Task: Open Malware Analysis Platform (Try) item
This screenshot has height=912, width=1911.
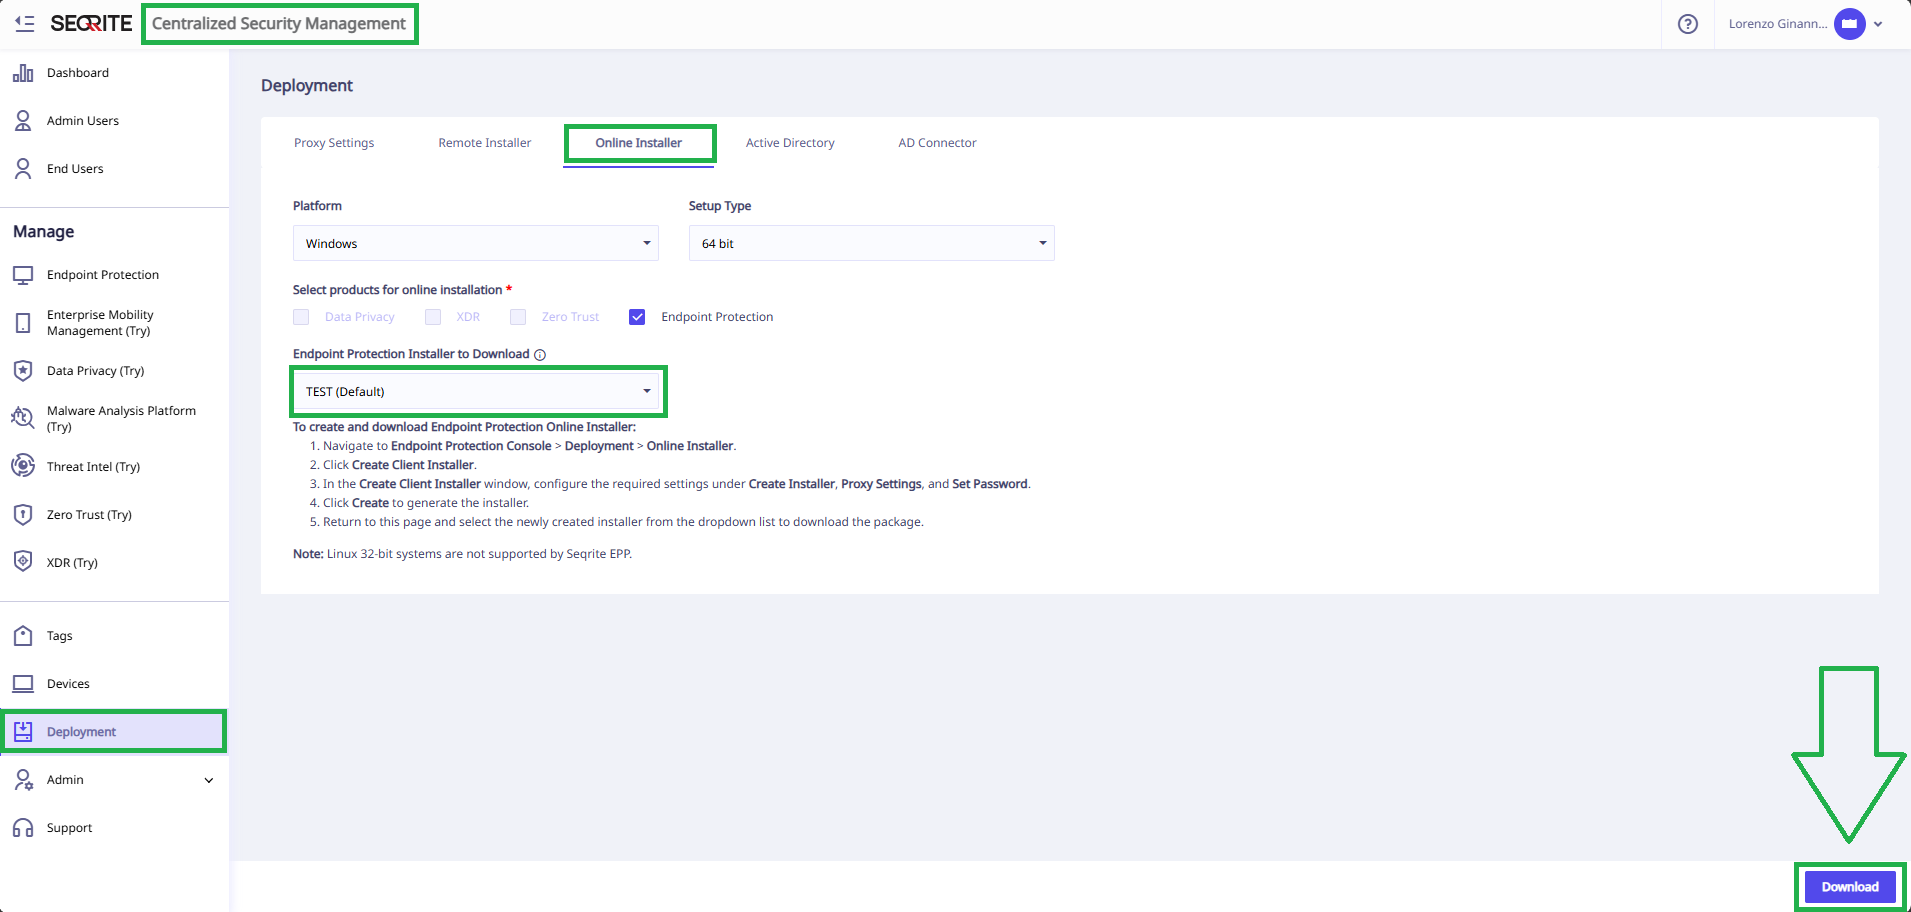Action: click(x=121, y=418)
